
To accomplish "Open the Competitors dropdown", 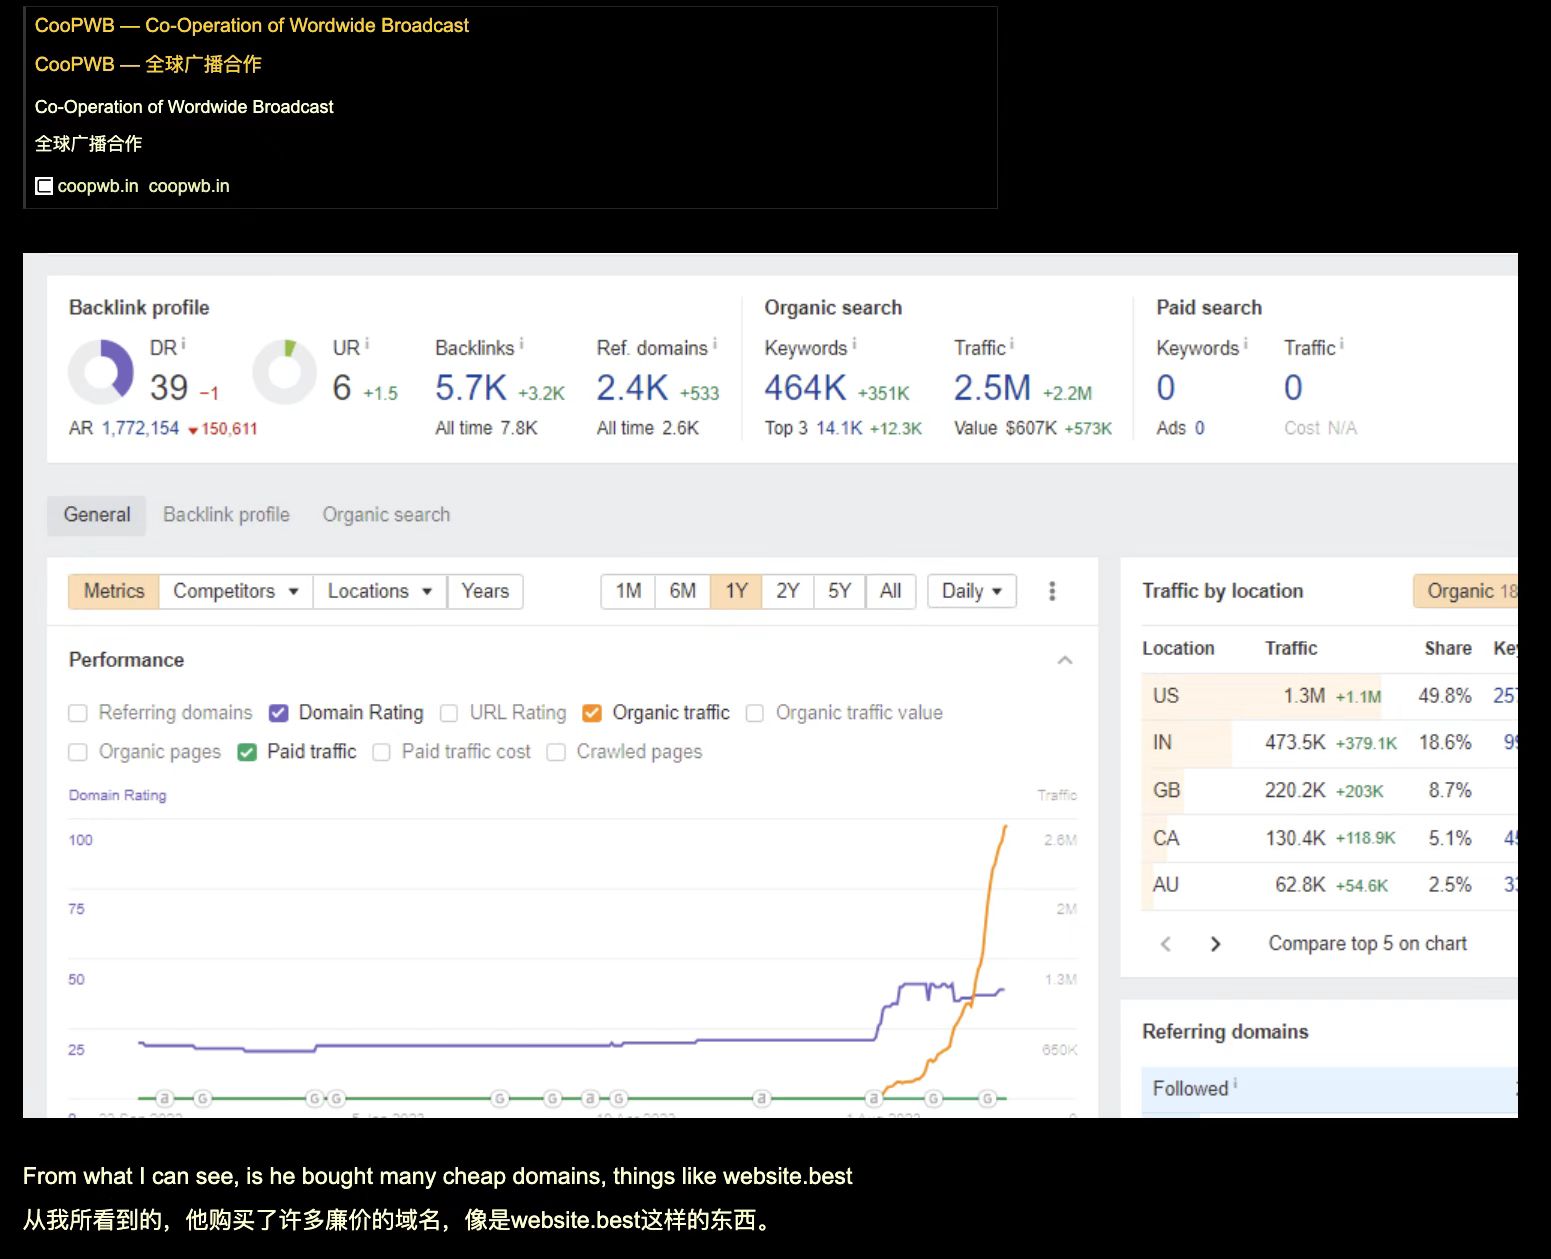I will click(x=236, y=591).
